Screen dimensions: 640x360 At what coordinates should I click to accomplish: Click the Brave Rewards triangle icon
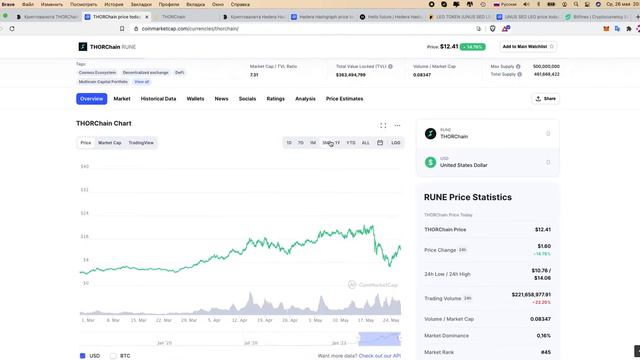[x=506, y=29]
